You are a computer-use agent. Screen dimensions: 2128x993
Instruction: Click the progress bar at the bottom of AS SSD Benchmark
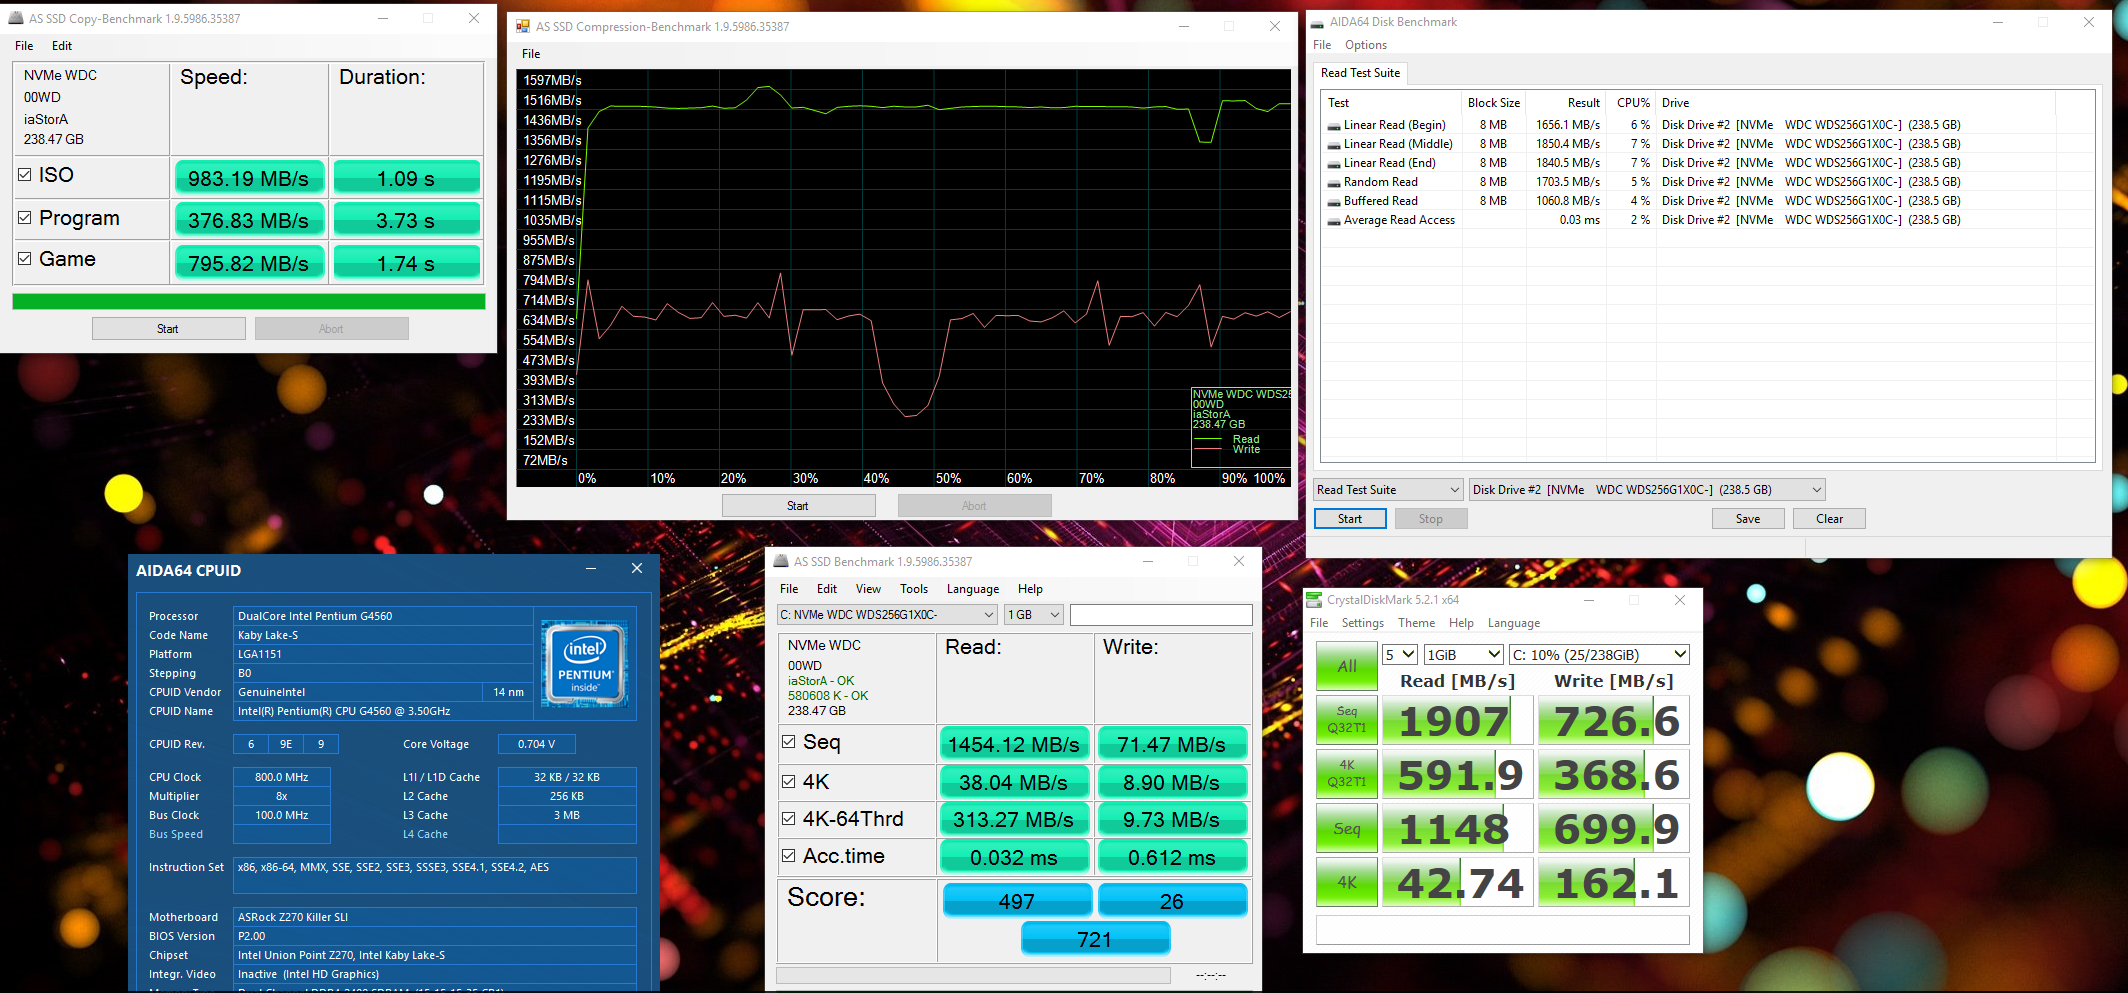tap(973, 975)
